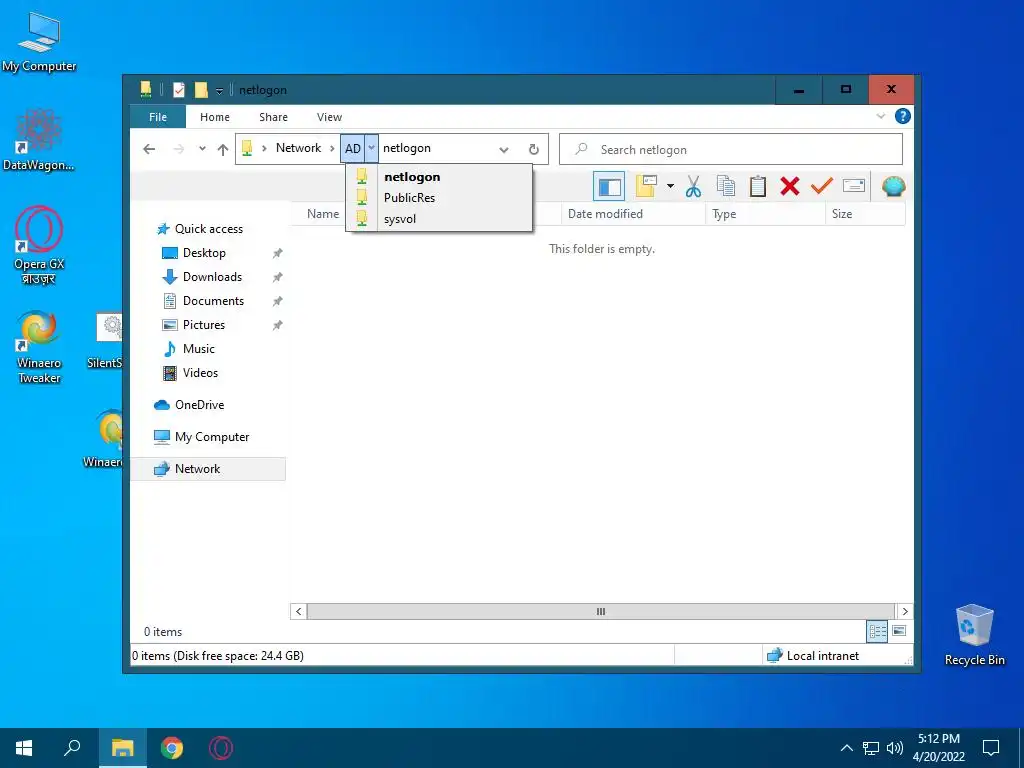Select the DataWagon desktop shortcut

click(x=39, y=140)
